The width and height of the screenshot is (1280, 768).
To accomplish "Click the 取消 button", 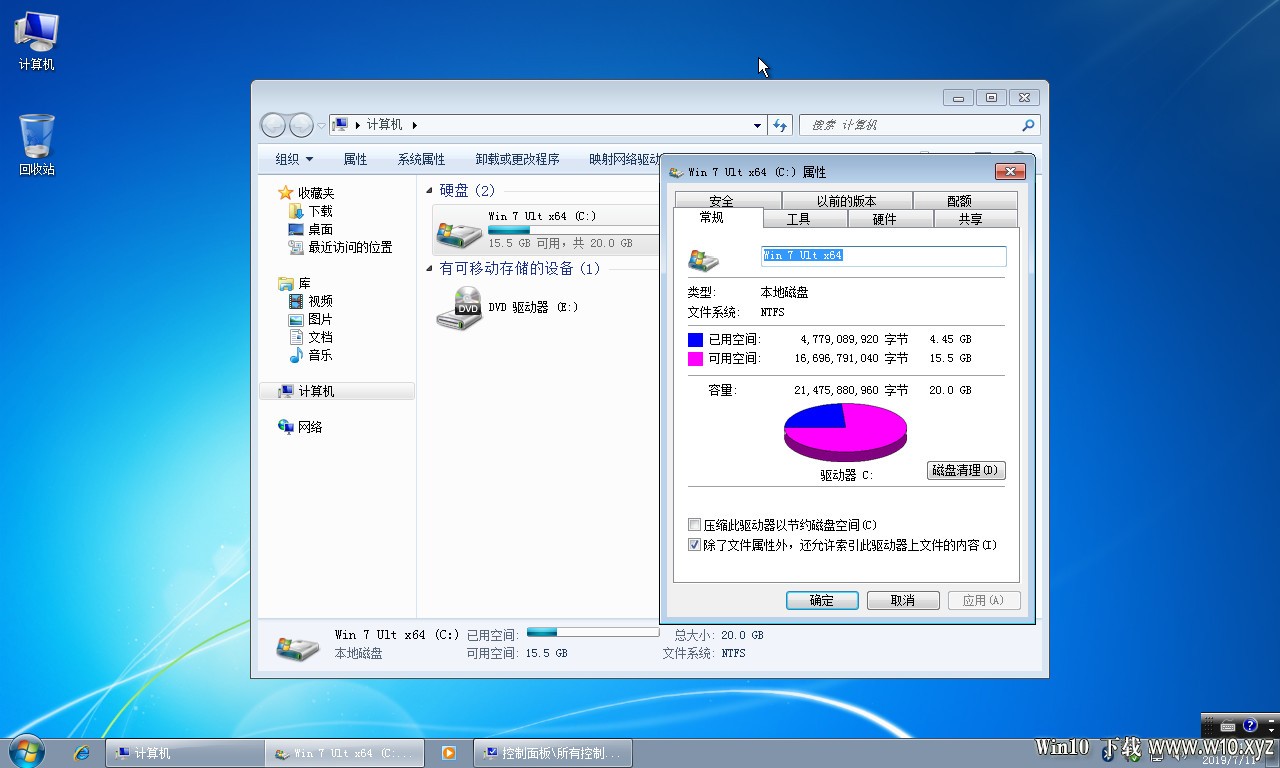I will click(903, 600).
